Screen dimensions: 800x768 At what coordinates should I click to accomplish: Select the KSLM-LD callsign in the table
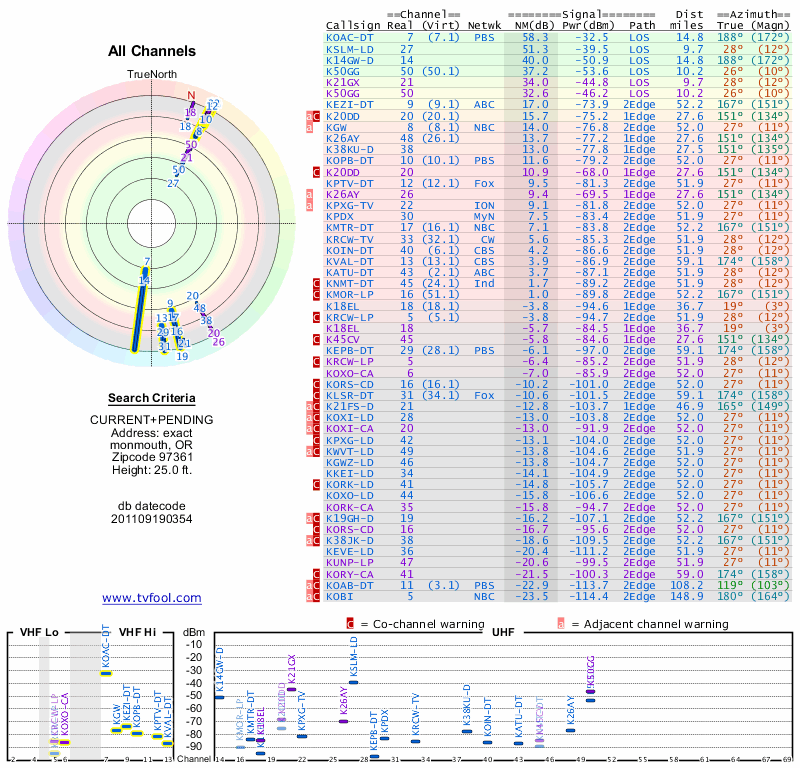(x=350, y=48)
